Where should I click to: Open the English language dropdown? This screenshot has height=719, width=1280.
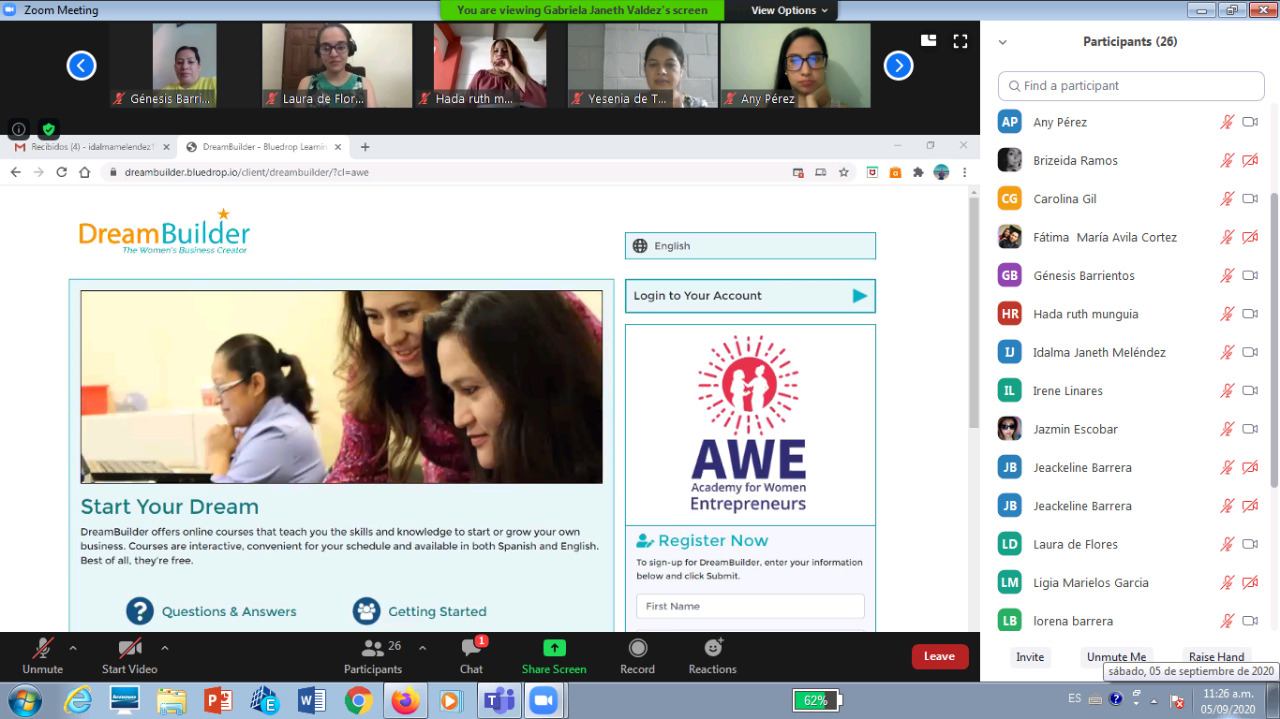click(x=750, y=246)
